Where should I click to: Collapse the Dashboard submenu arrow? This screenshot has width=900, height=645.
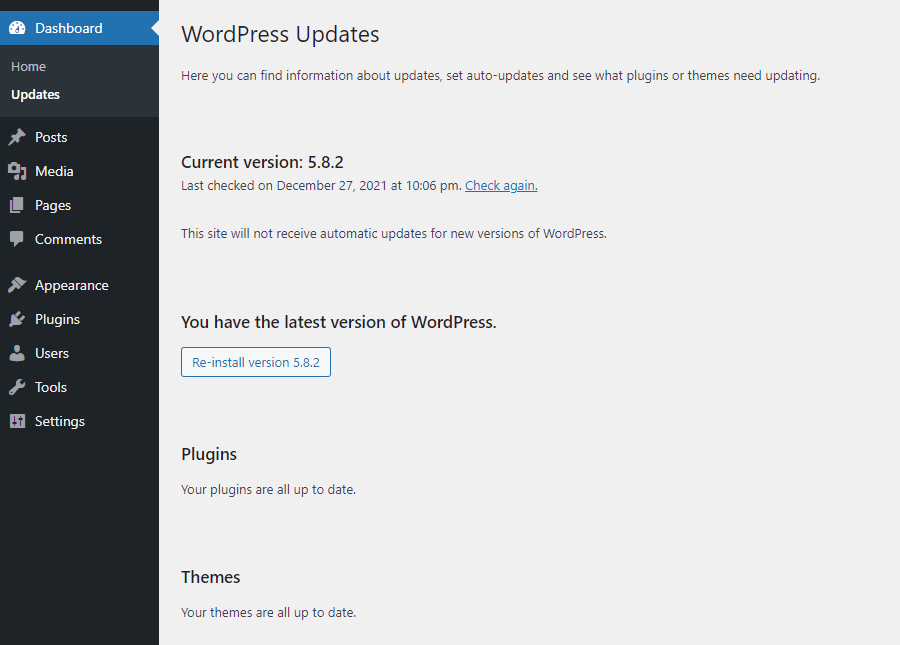[155, 28]
